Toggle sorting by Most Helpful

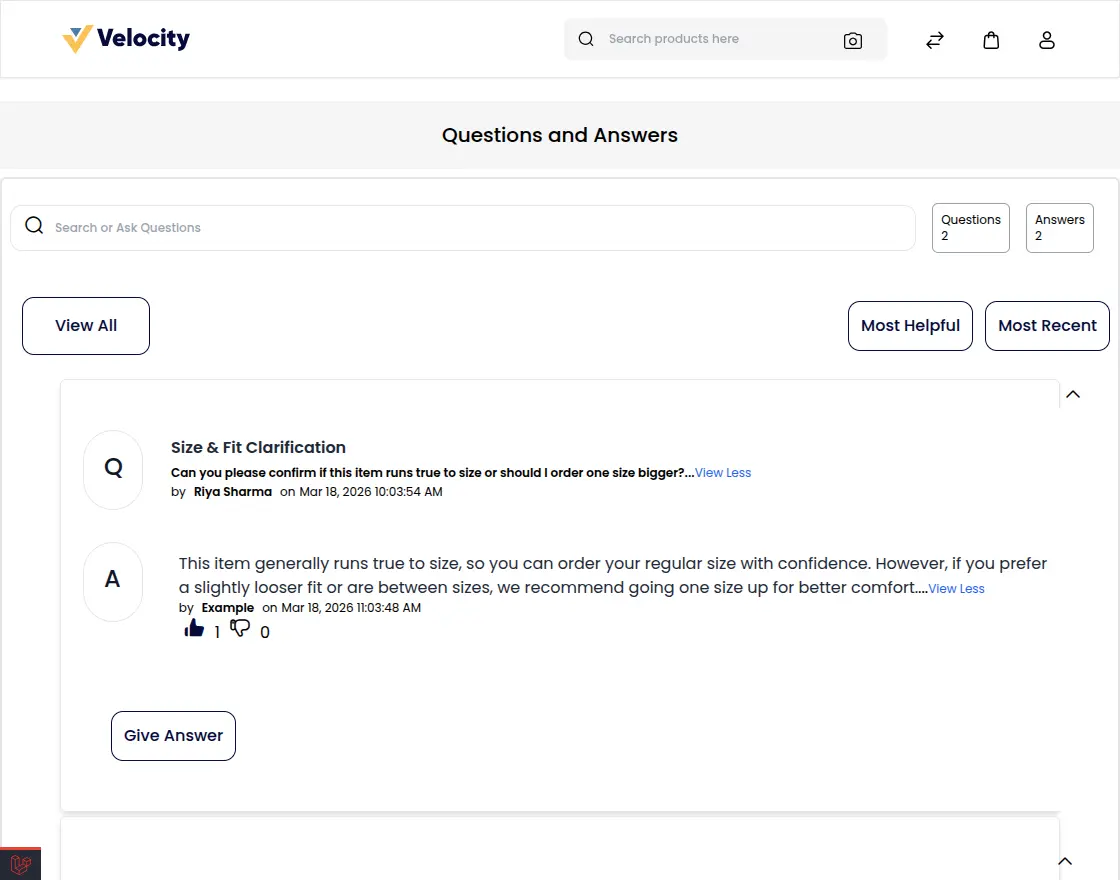910,325
